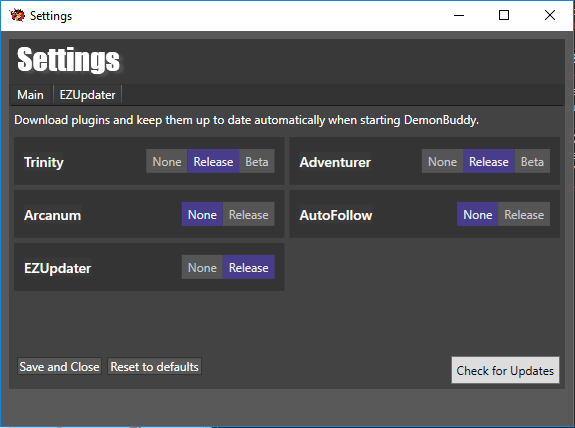
Task: Set EZUpdater update channel to None
Action: coord(202,268)
